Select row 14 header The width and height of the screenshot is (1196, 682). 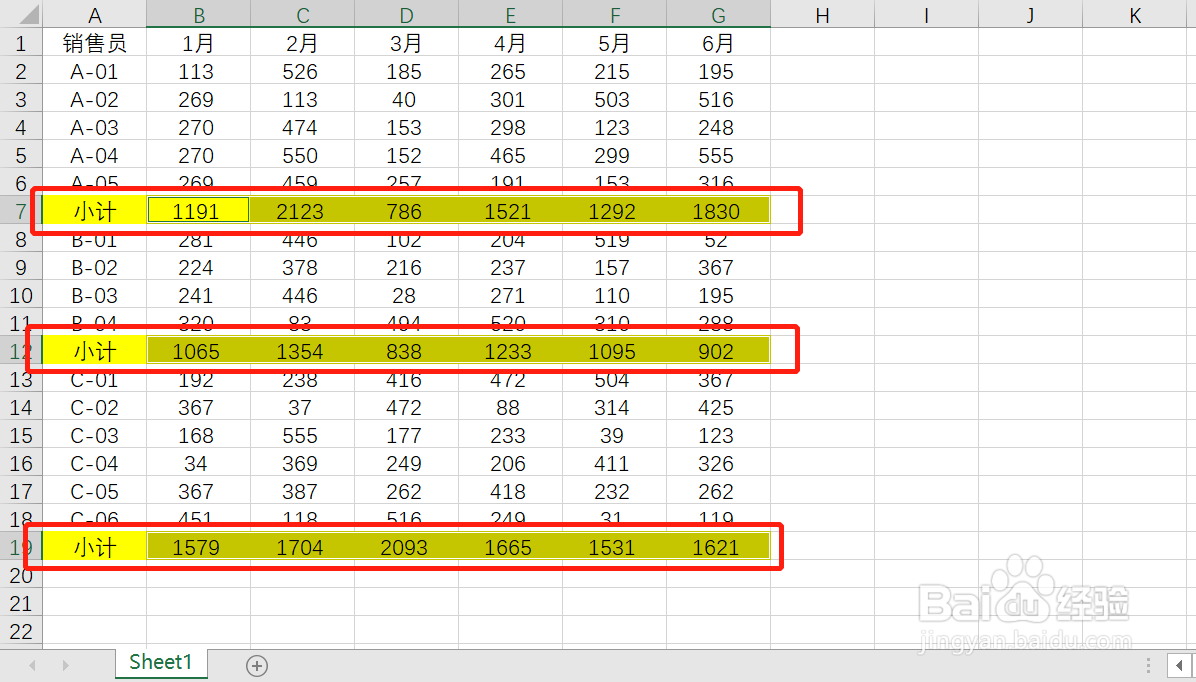click(21, 407)
